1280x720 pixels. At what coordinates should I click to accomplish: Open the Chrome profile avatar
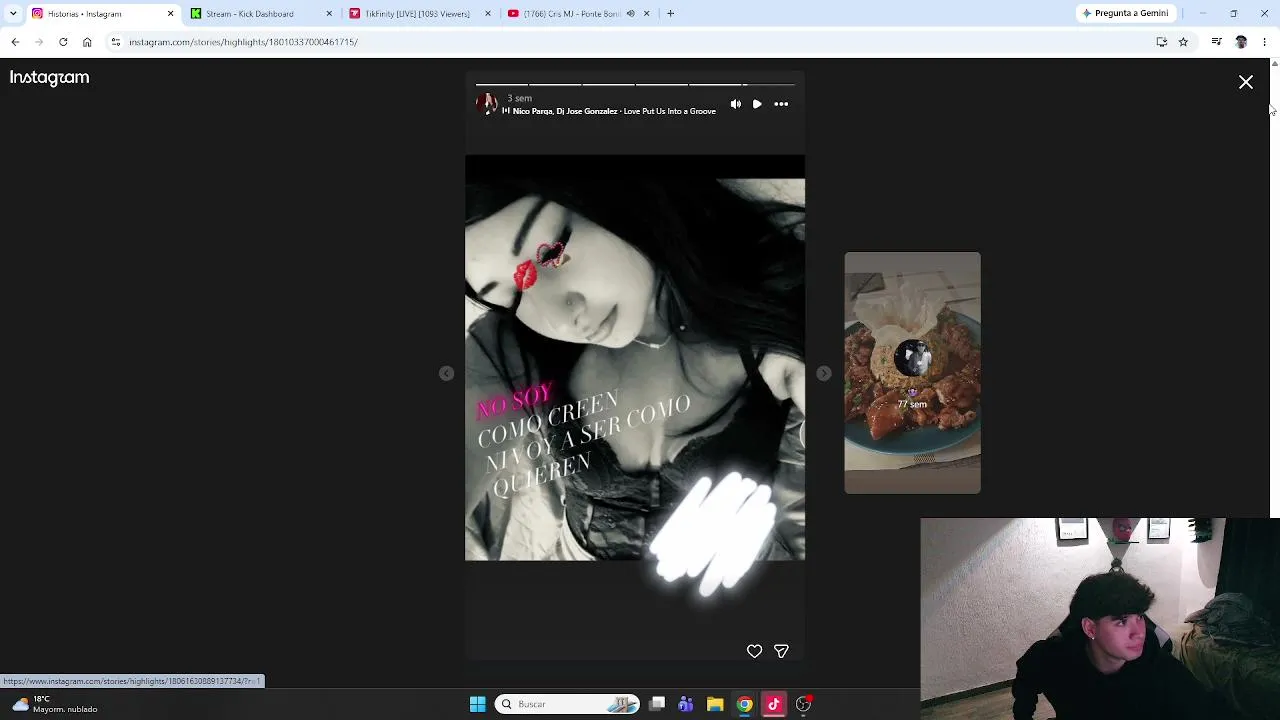(1241, 42)
